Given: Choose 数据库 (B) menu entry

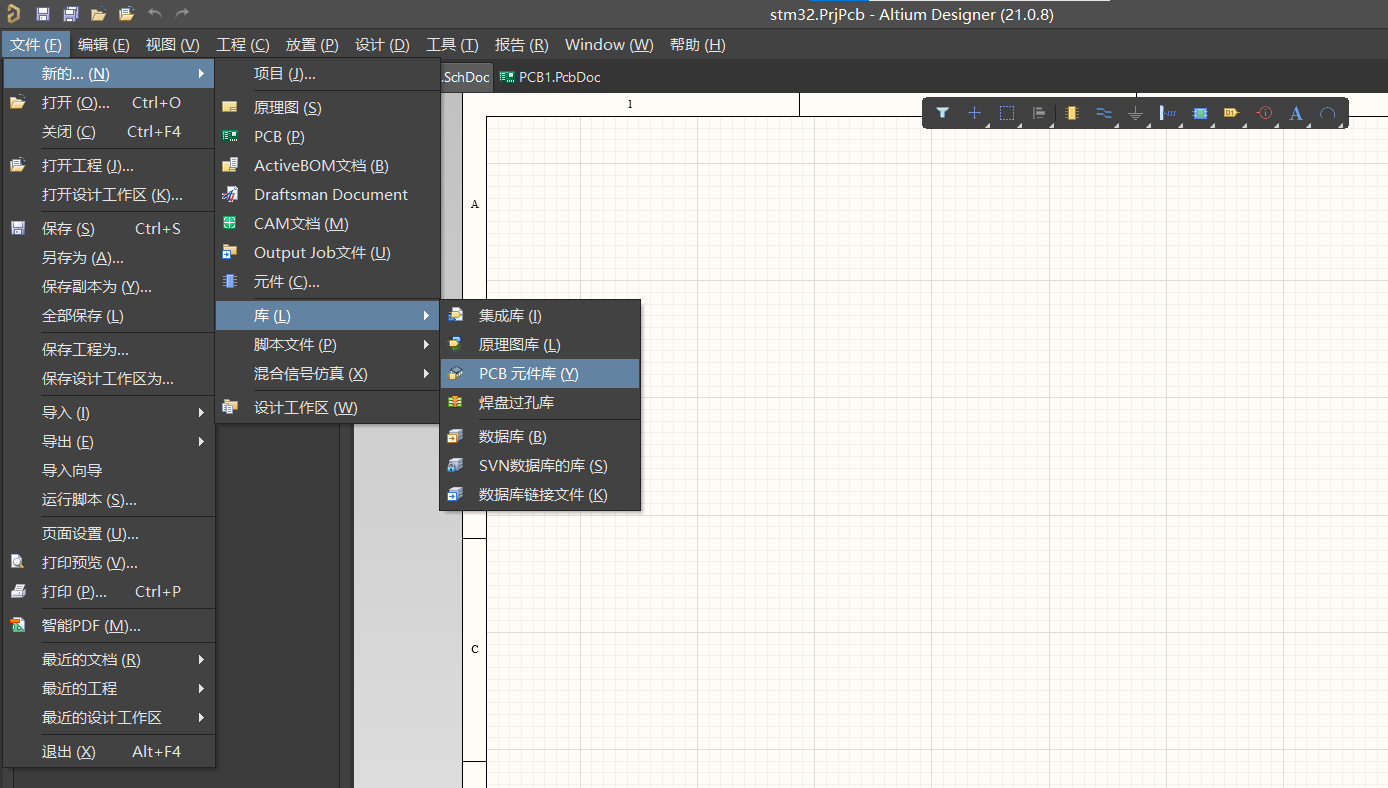Looking at the screenshot, I should (540, 437).
